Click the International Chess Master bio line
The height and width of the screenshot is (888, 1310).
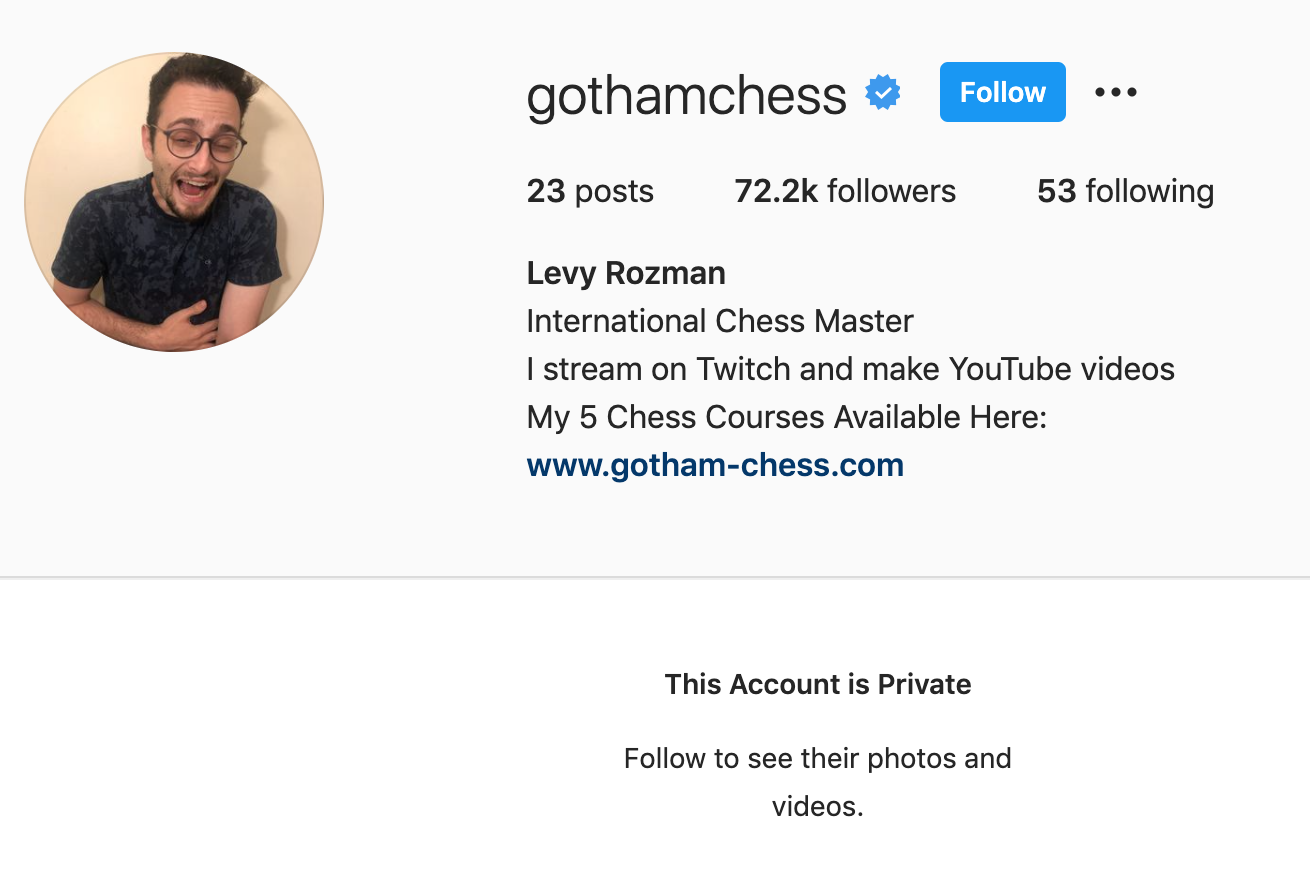719,321
